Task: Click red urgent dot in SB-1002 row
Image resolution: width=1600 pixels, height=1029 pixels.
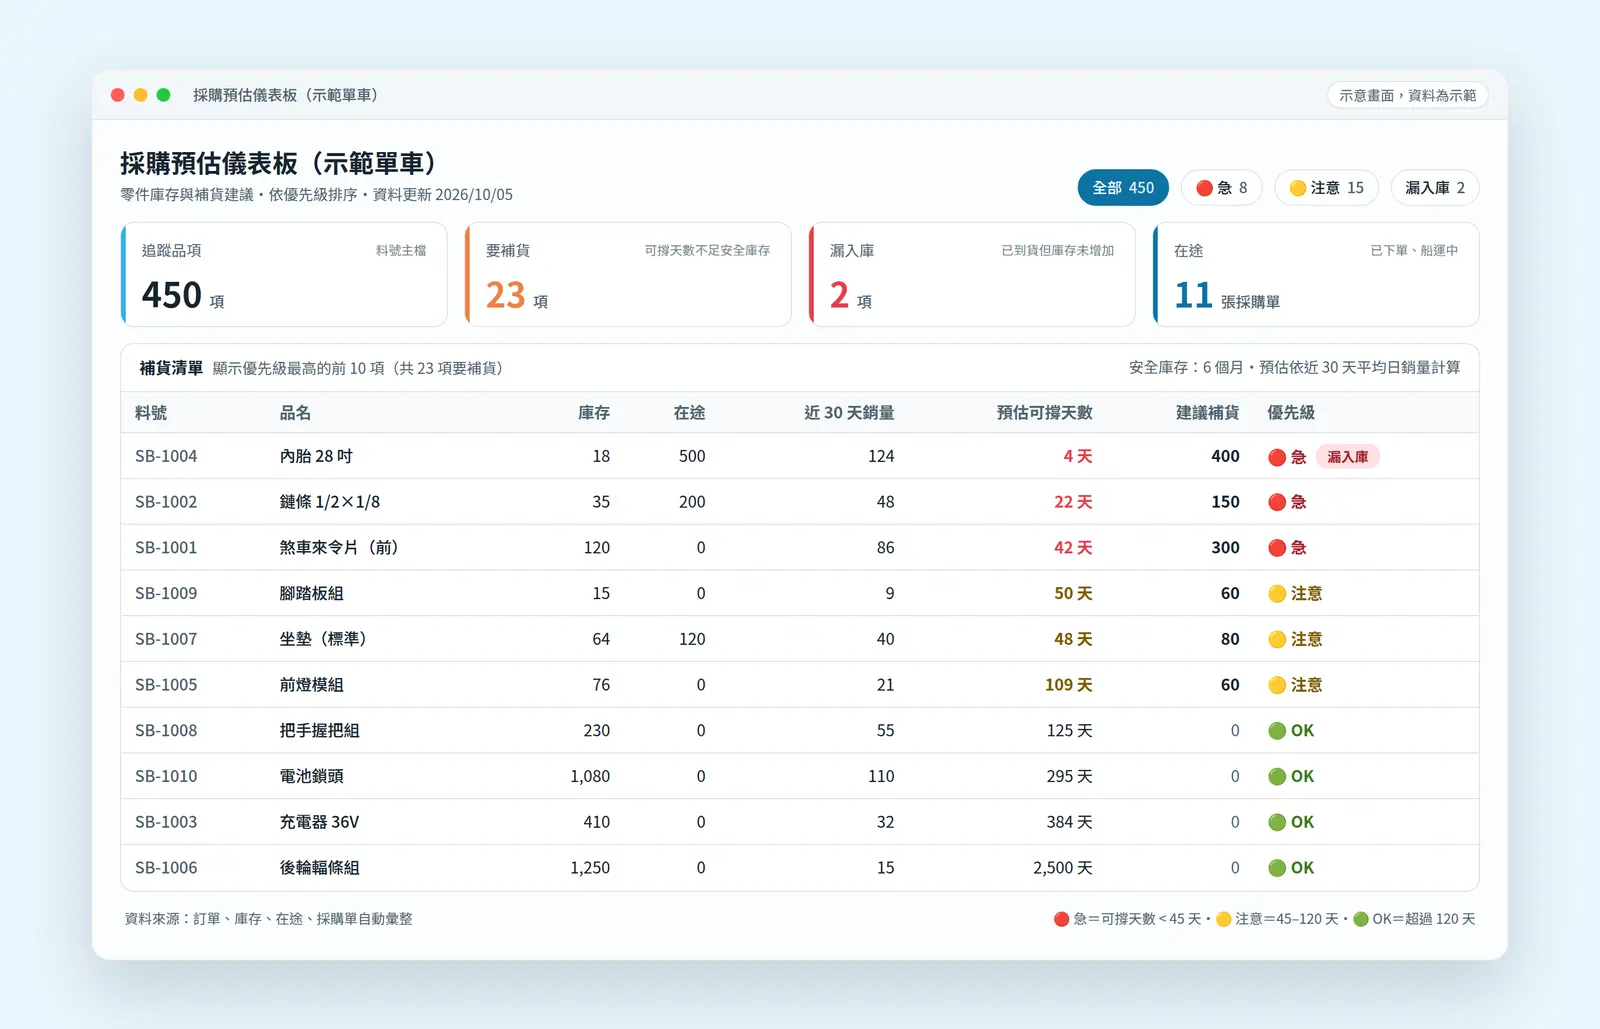Action: point(1277,502)
